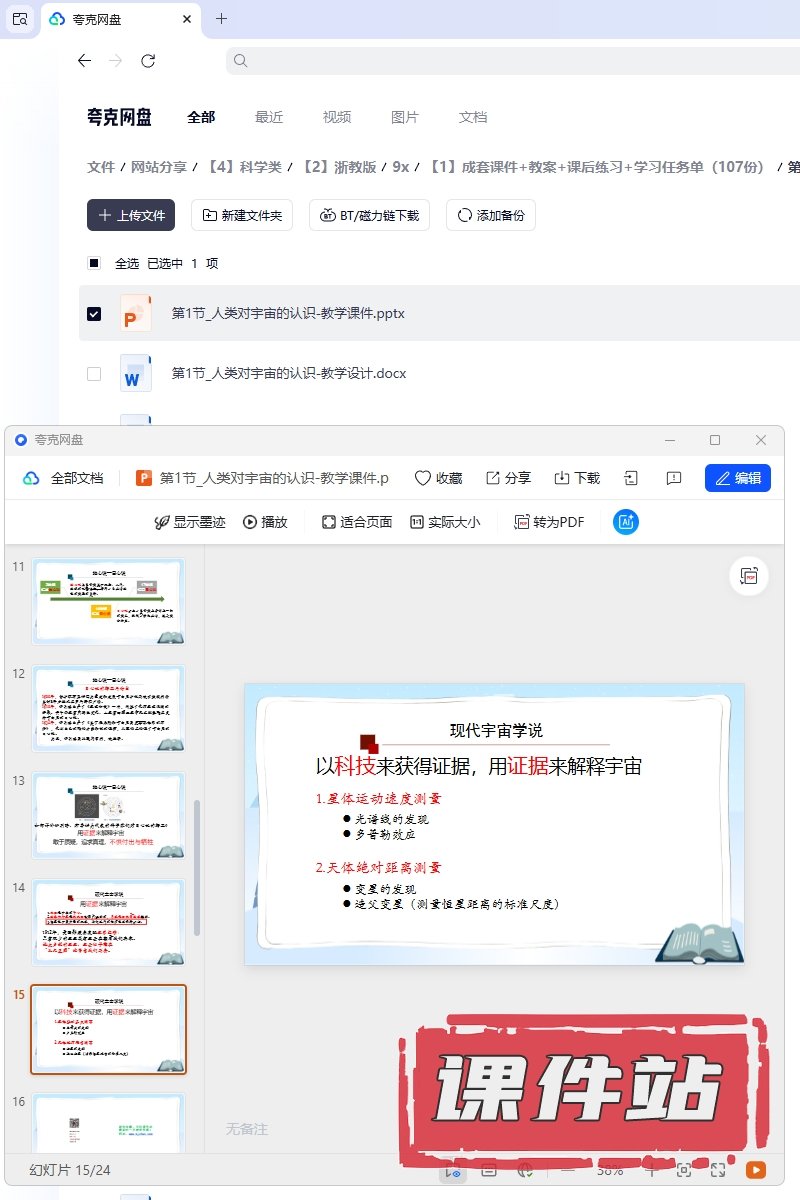Check the 教学设计.docx file checkbox
The width and height of the screenshot is (800, 1200).
[x=94, y=374]
